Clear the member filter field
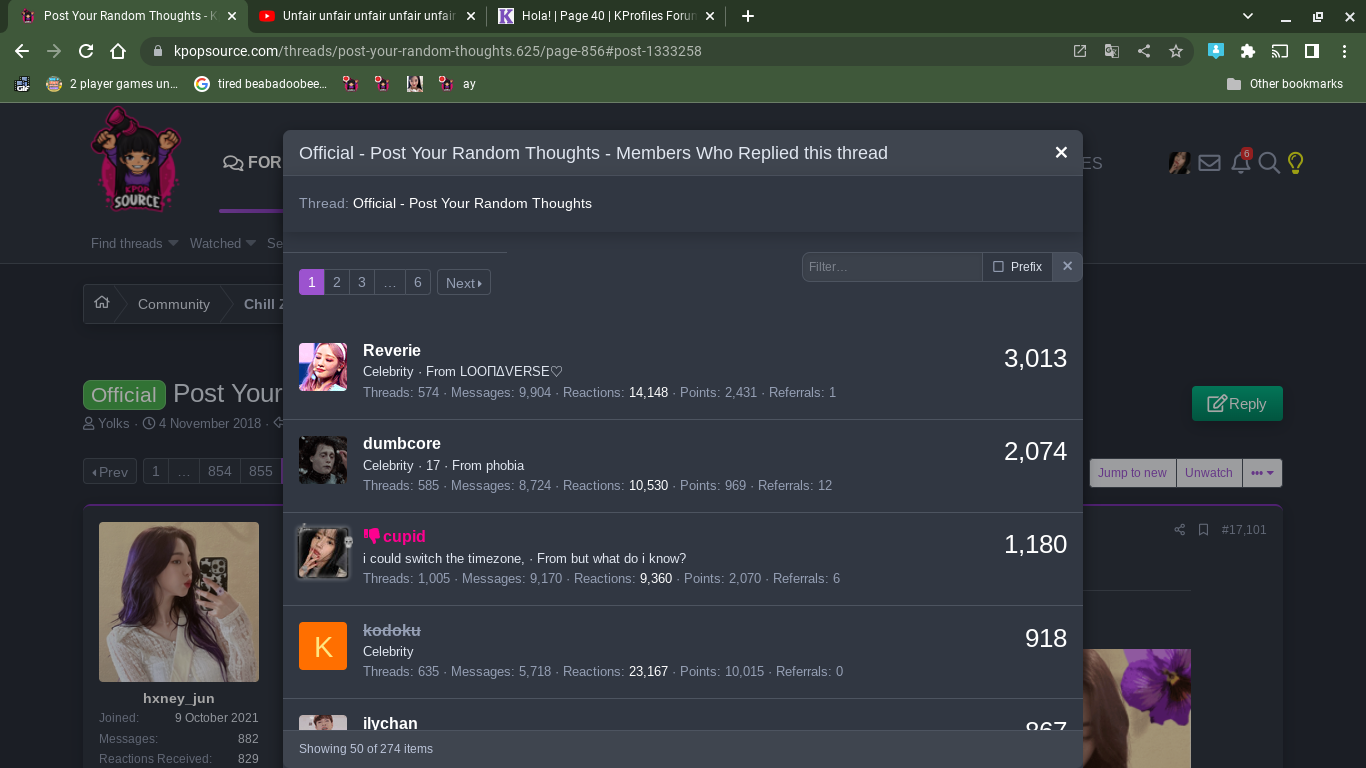Viewport: 1366px width, 768px height. coord(1067,267)
